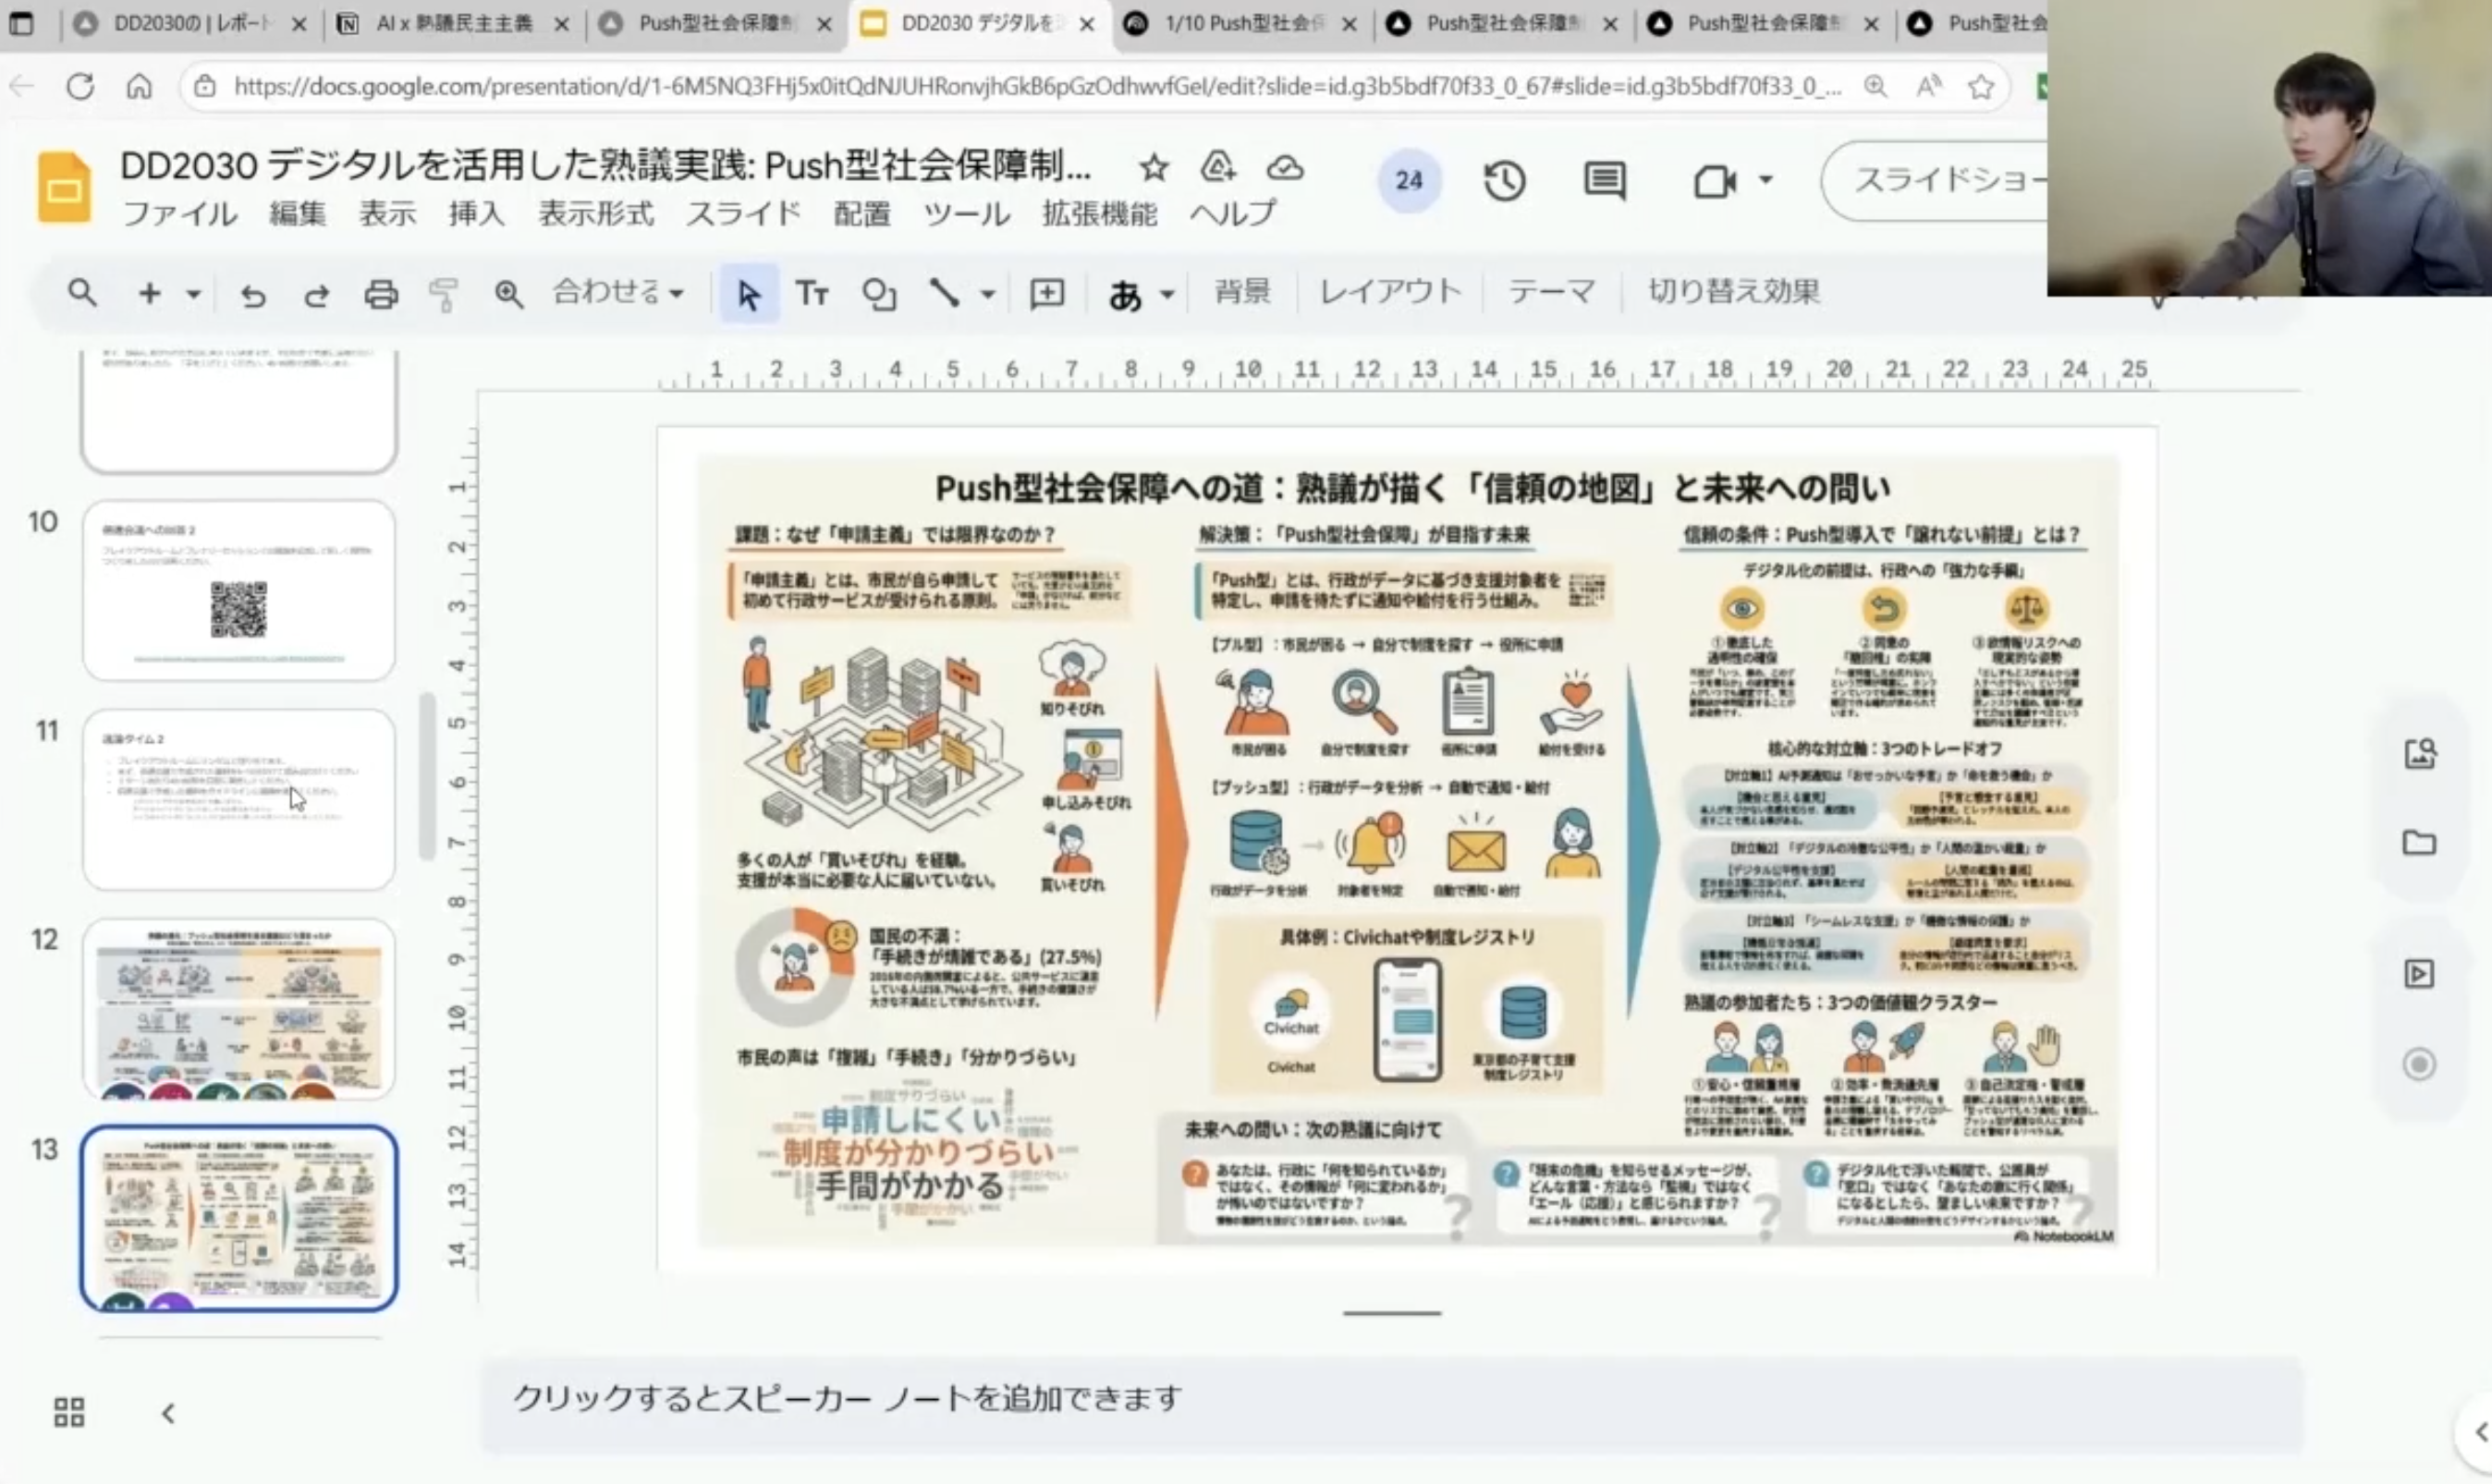This screenshot has width=2492, height=1484.
Task: Open the ファイル menu
Action: point(180,213)
